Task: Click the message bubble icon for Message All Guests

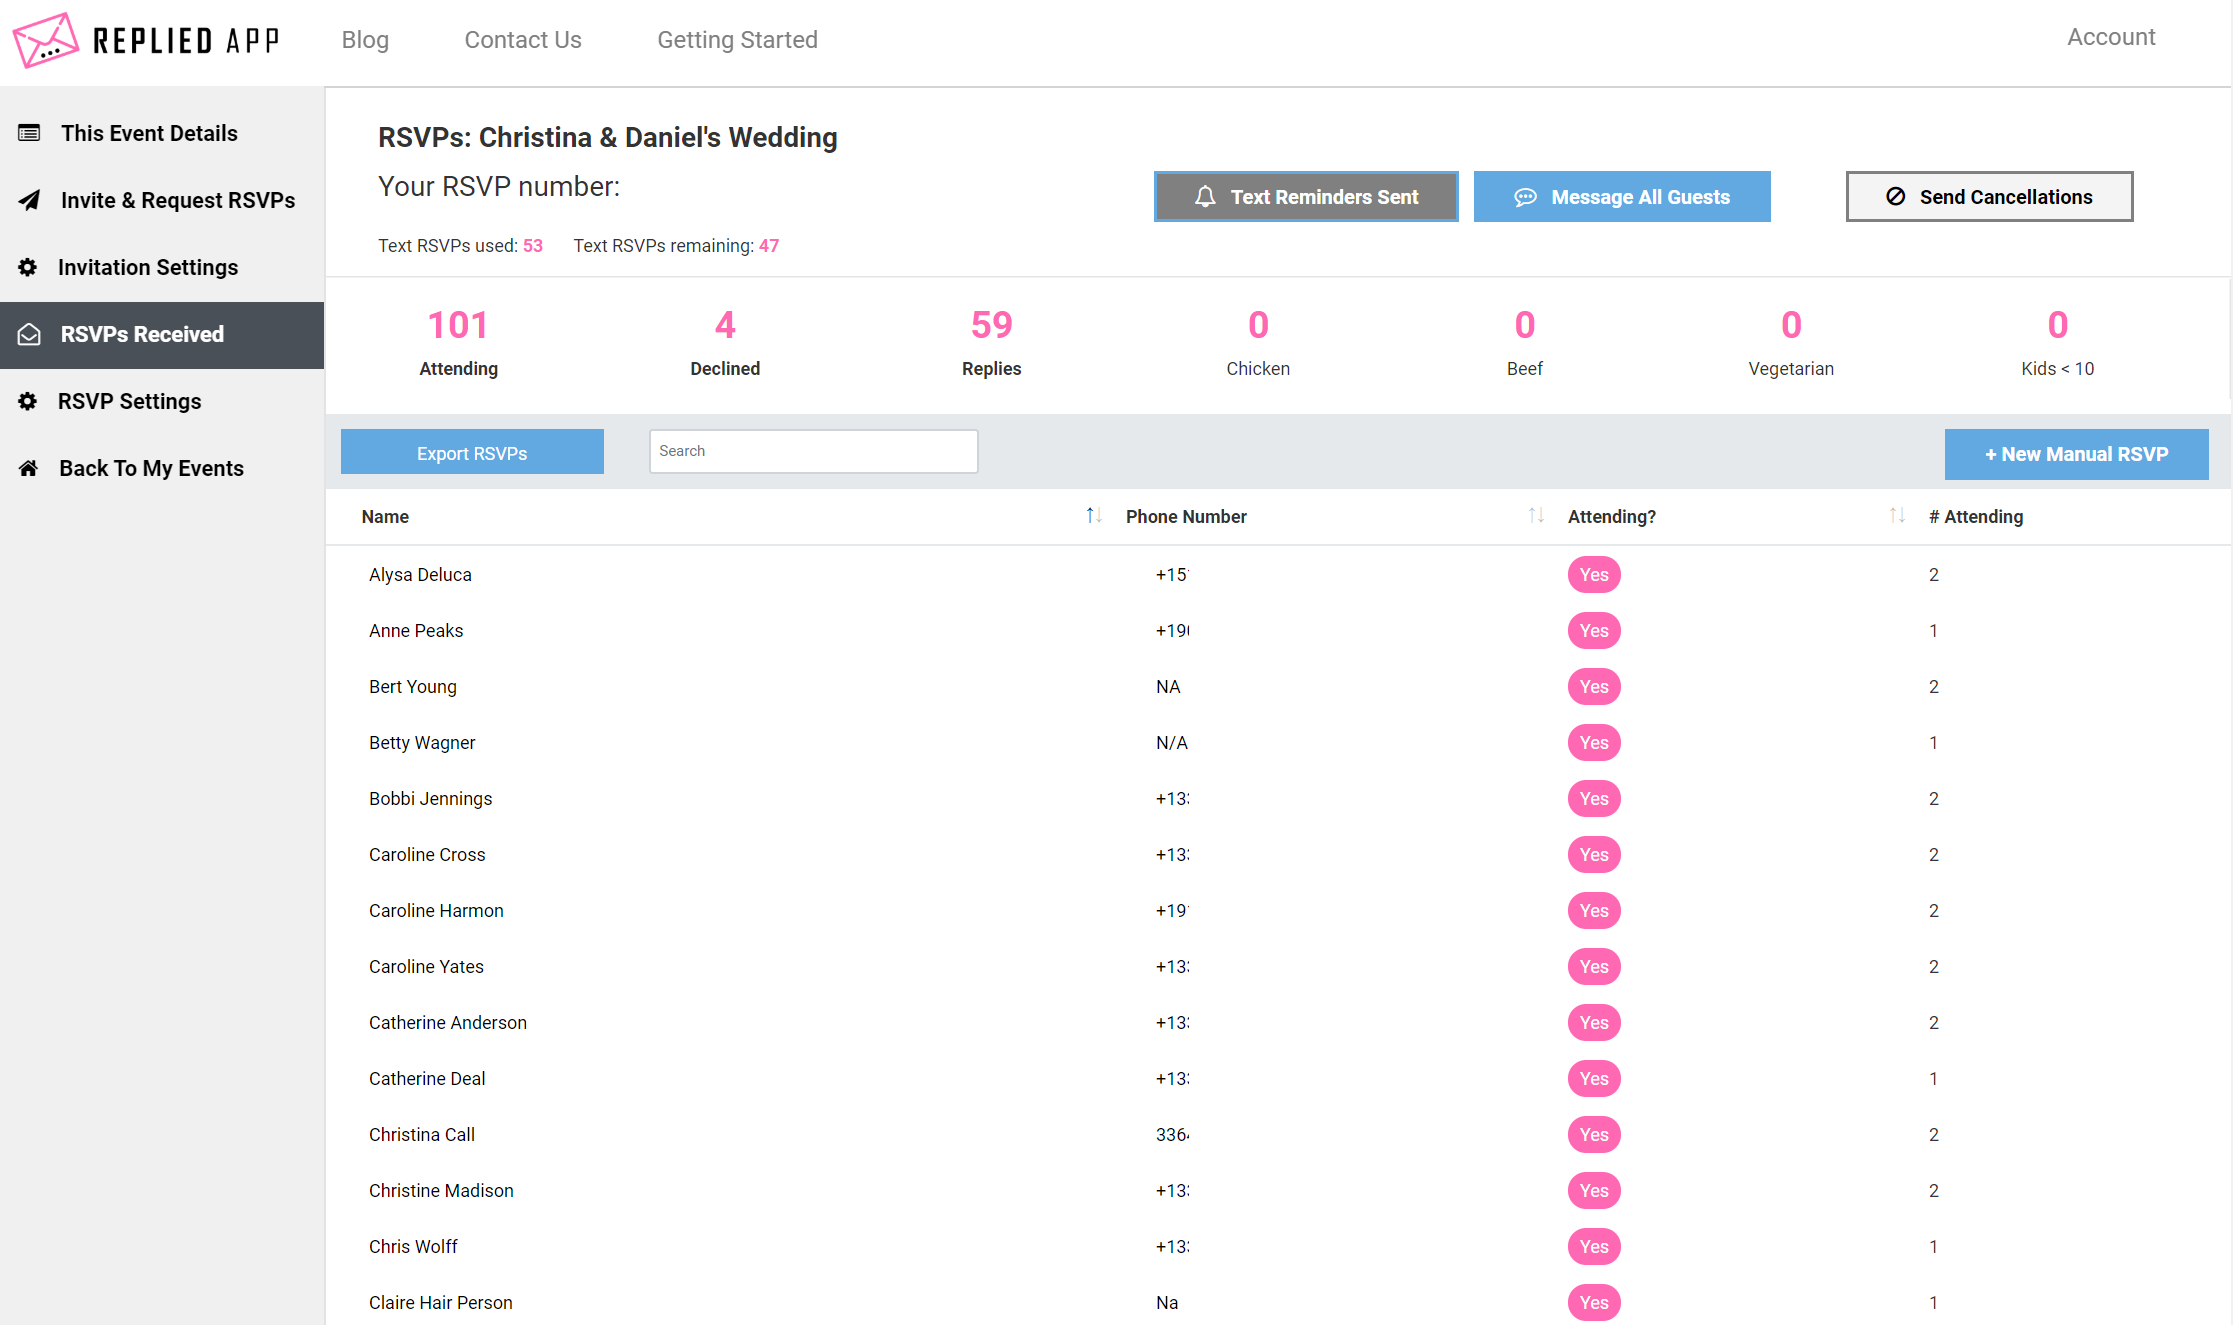Action: [x=1523, y=196]
